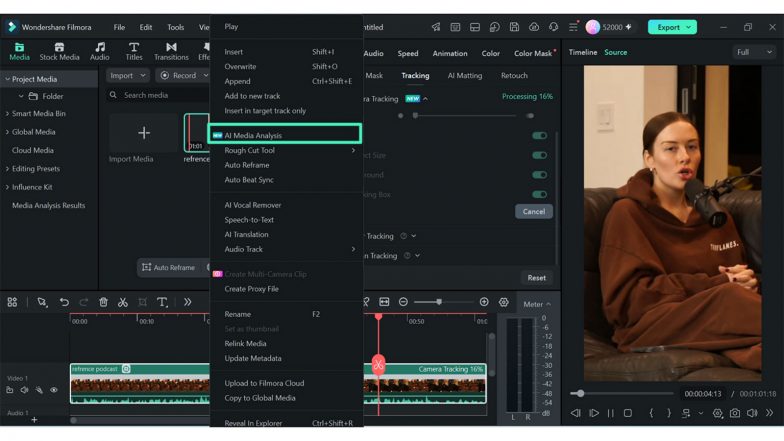
Task: Play the preview video
Action: (x=594, y=413)
